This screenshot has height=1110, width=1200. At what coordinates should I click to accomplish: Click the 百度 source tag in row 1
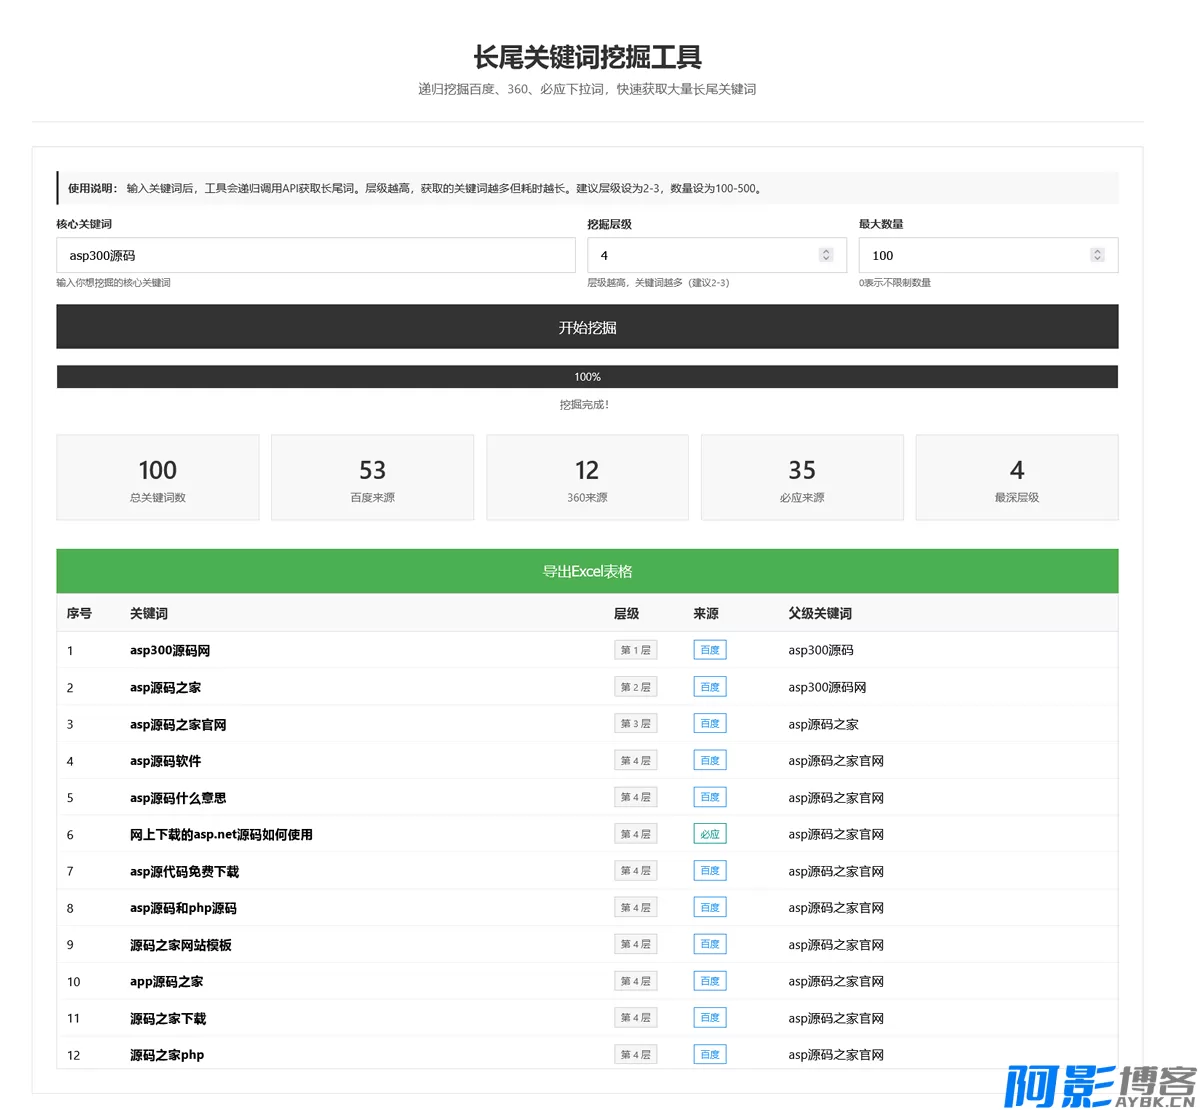[710, 650]
